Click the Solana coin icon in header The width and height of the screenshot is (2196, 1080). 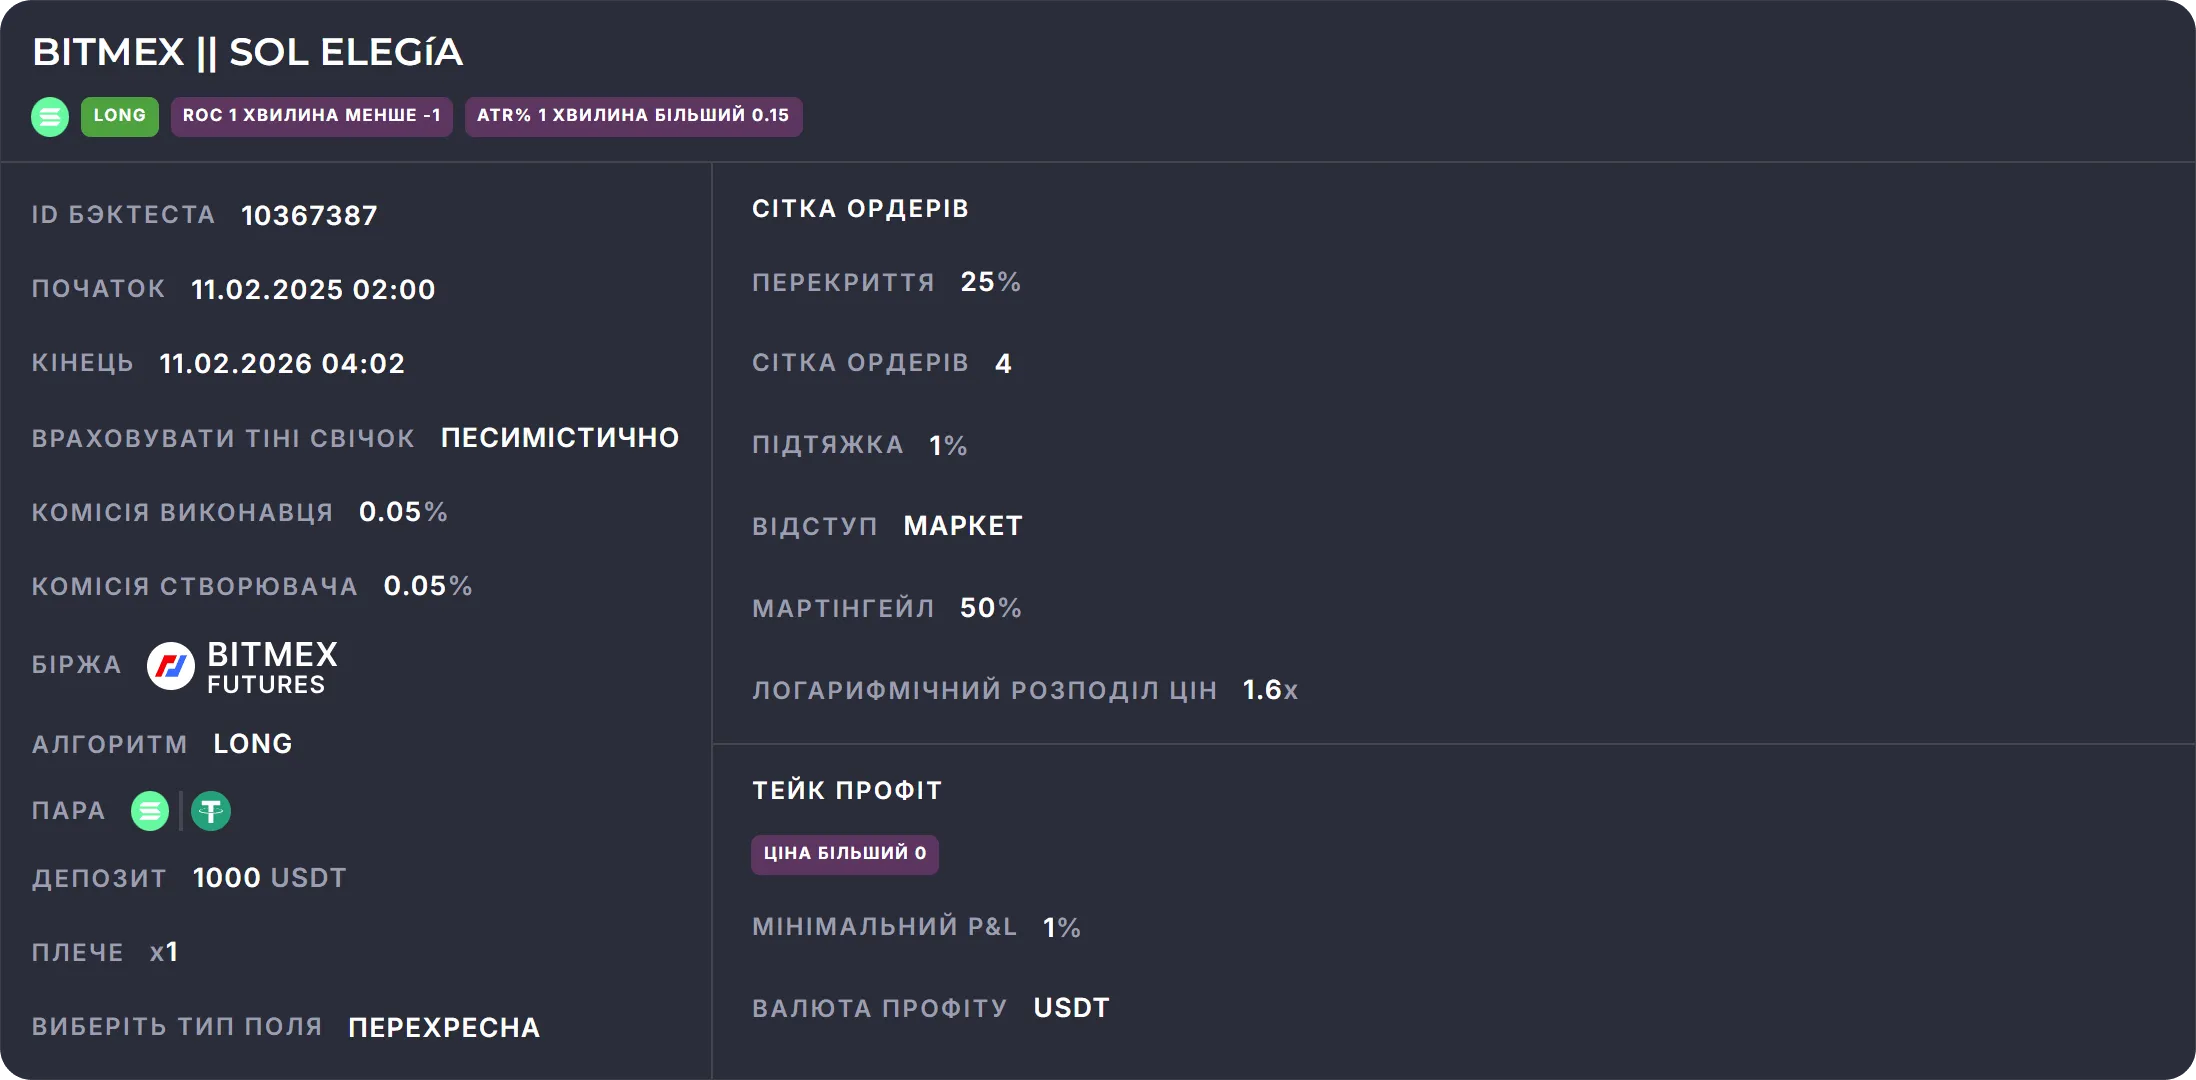click(x=50, y=116)
